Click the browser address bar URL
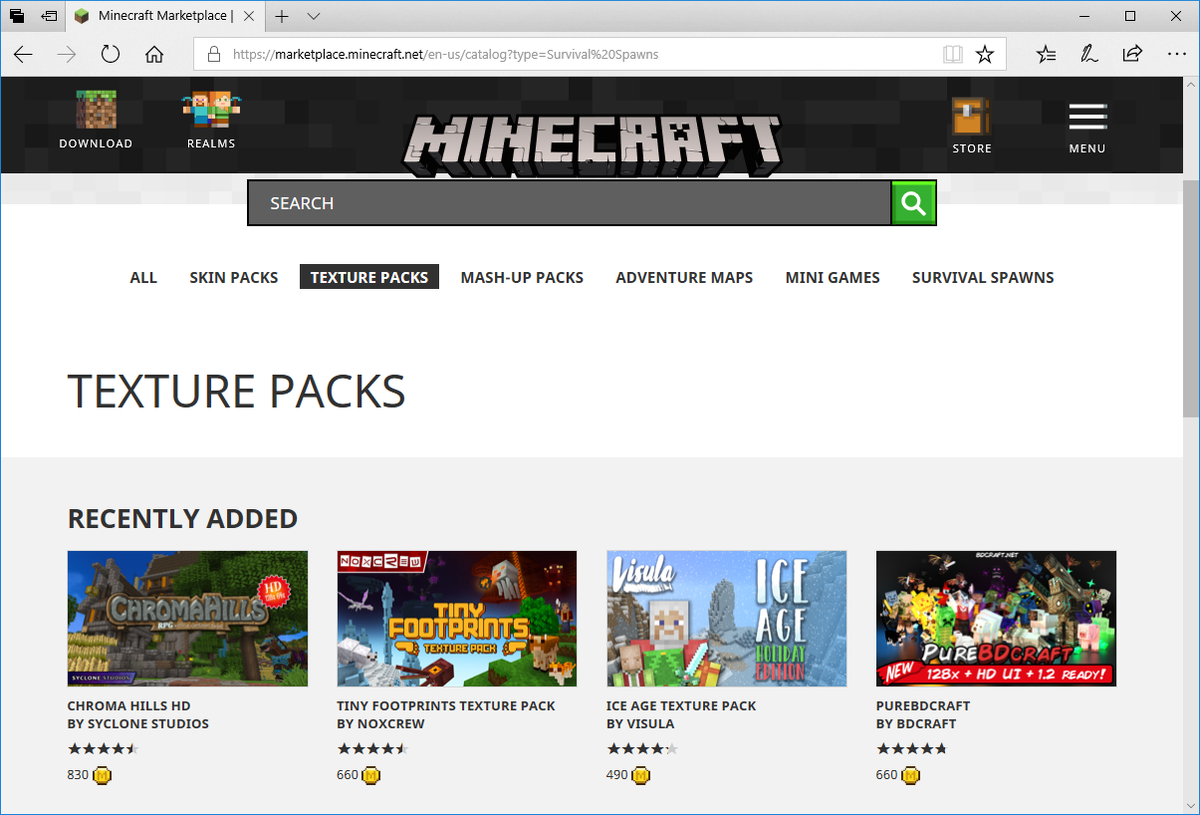This screenshot has width=1200, height=815. pyautogui.click(x=446, y=54)
